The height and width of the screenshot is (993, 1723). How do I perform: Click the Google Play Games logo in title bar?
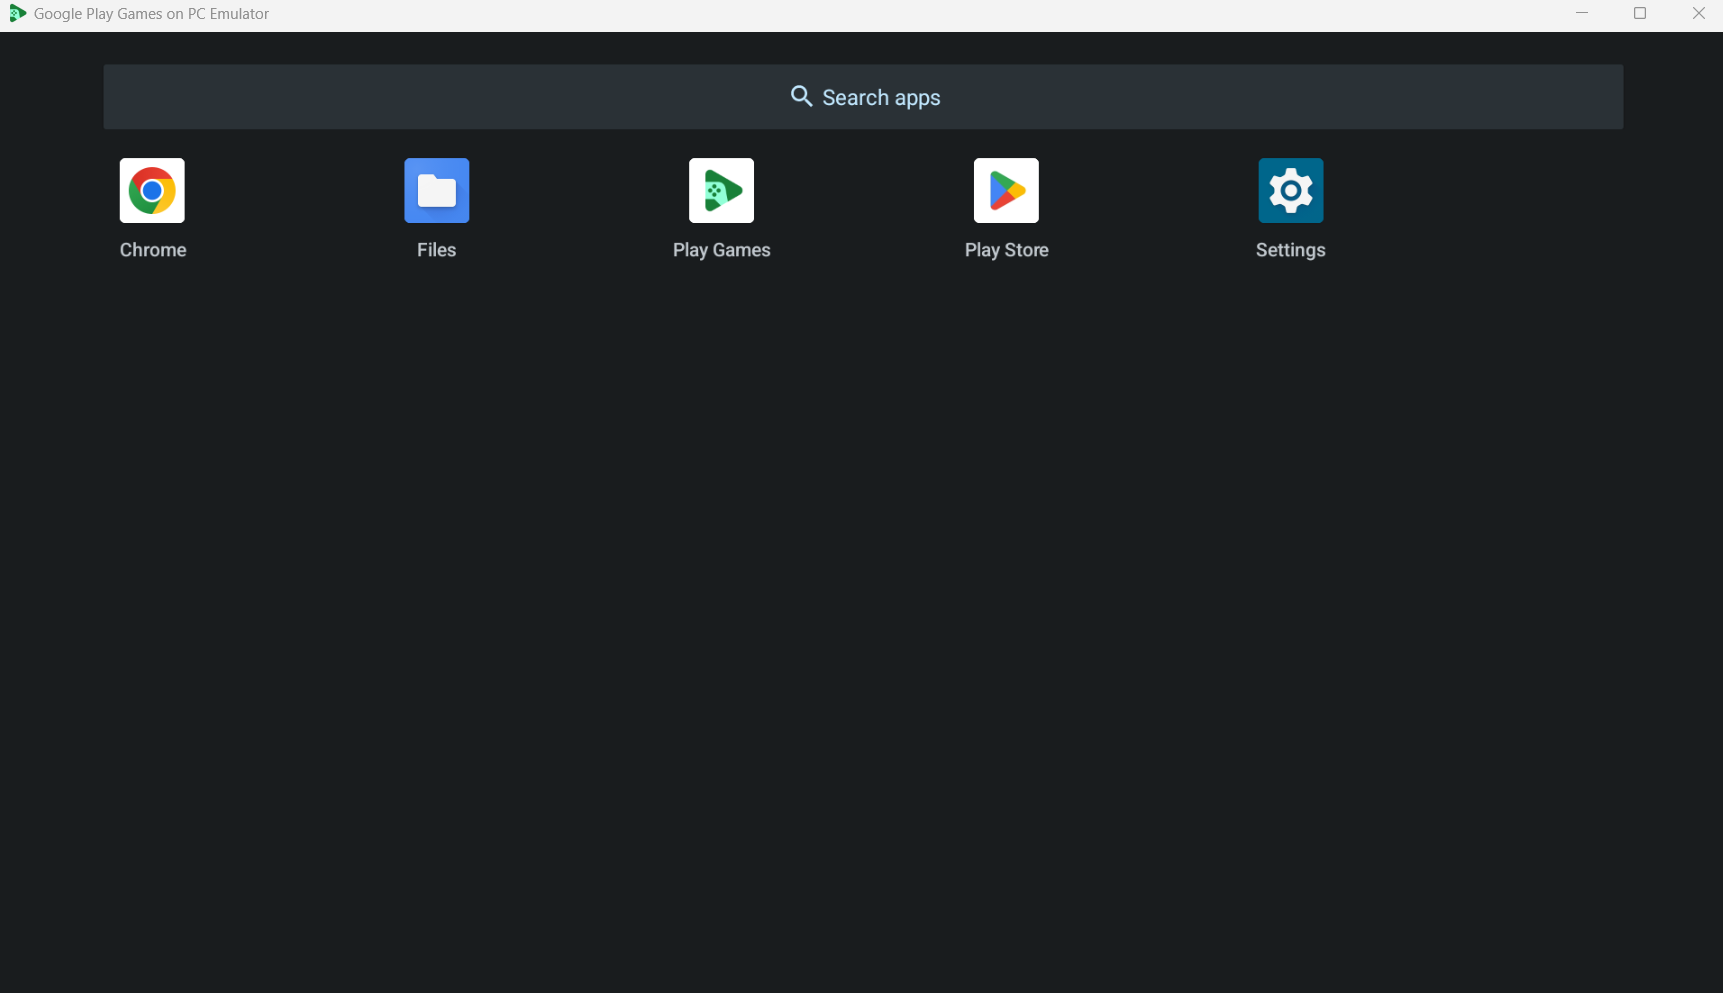pos(17,13)
